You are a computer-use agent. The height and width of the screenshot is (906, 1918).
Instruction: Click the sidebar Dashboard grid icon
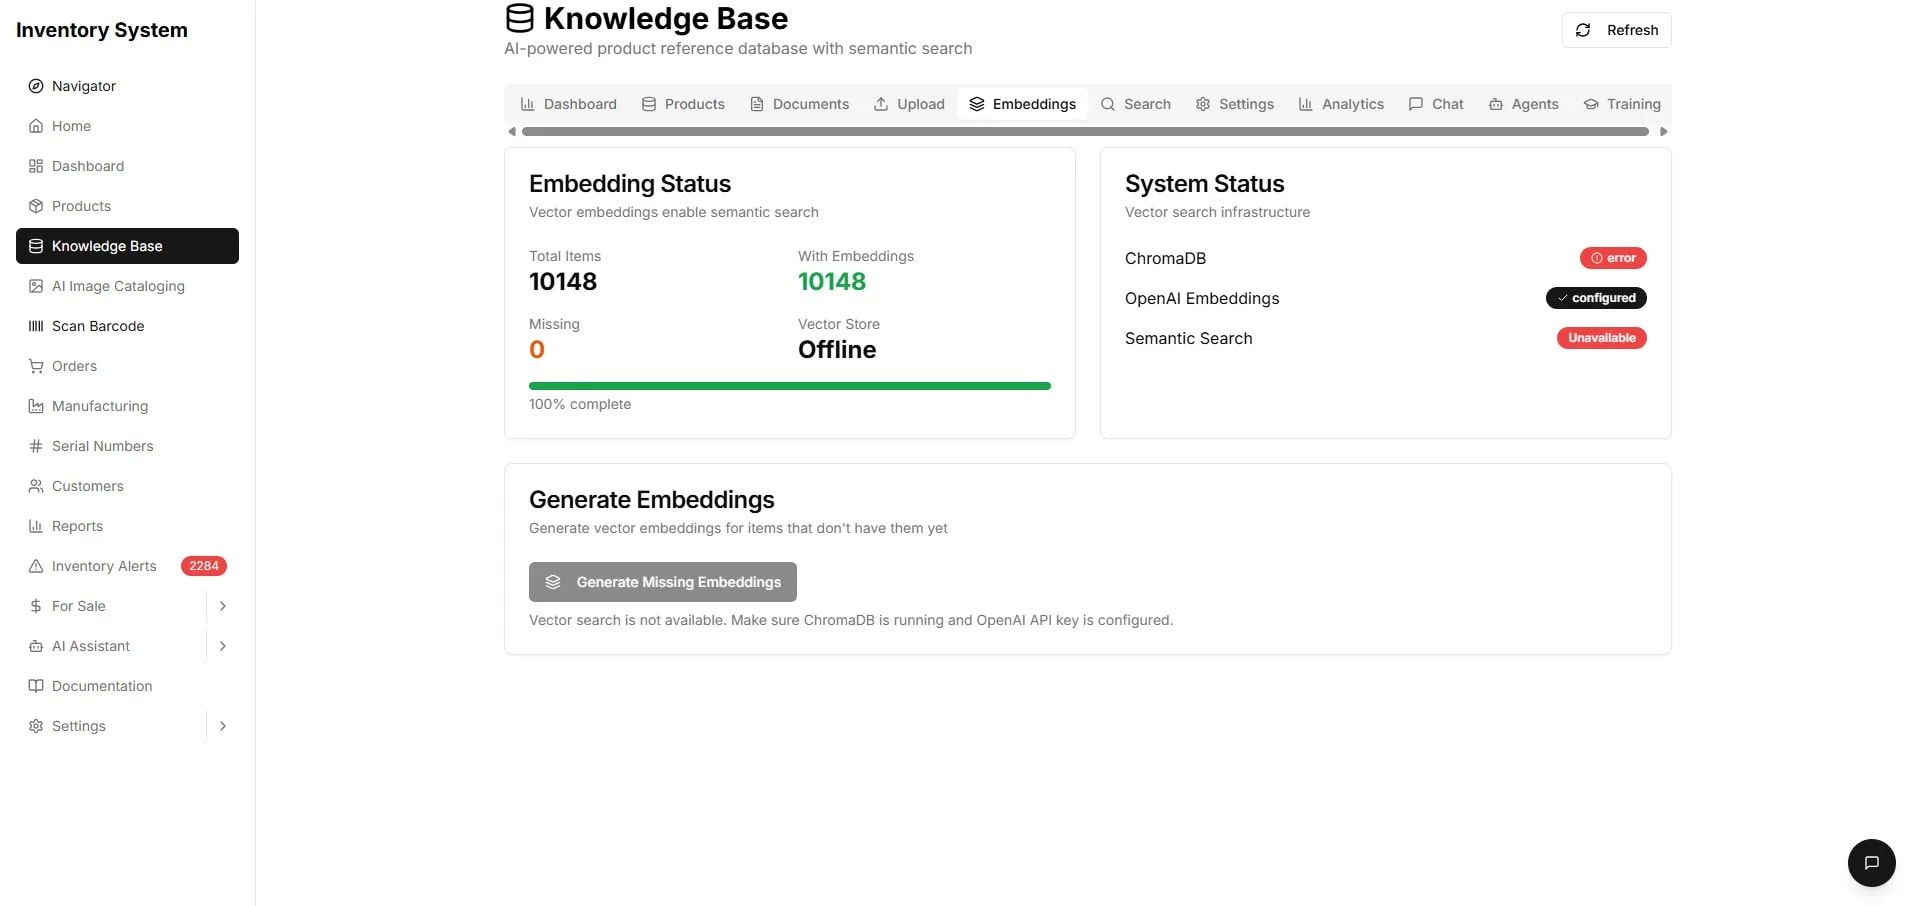tap(36, 166)
